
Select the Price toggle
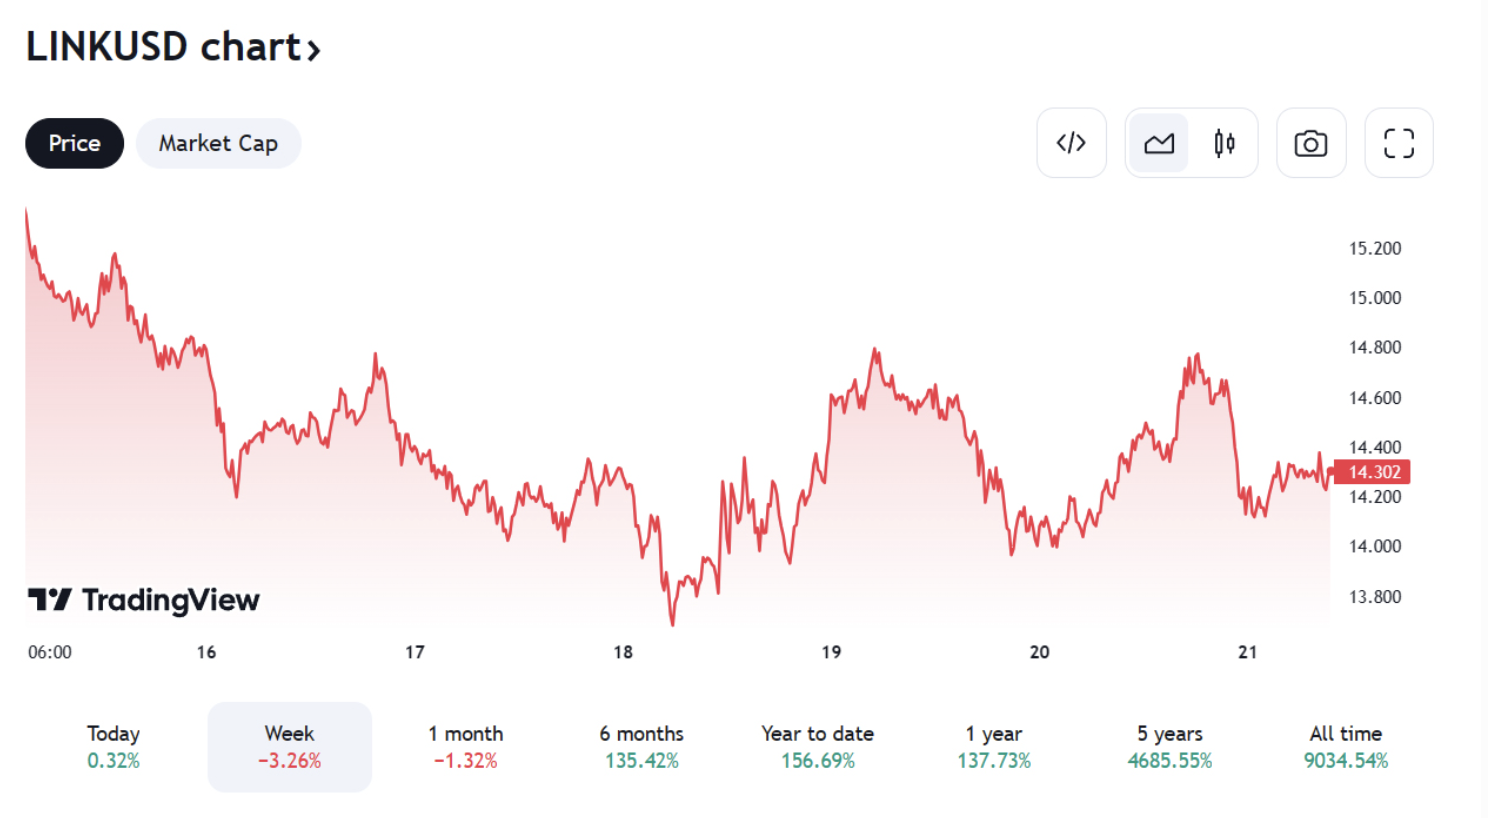coord(75,143)
